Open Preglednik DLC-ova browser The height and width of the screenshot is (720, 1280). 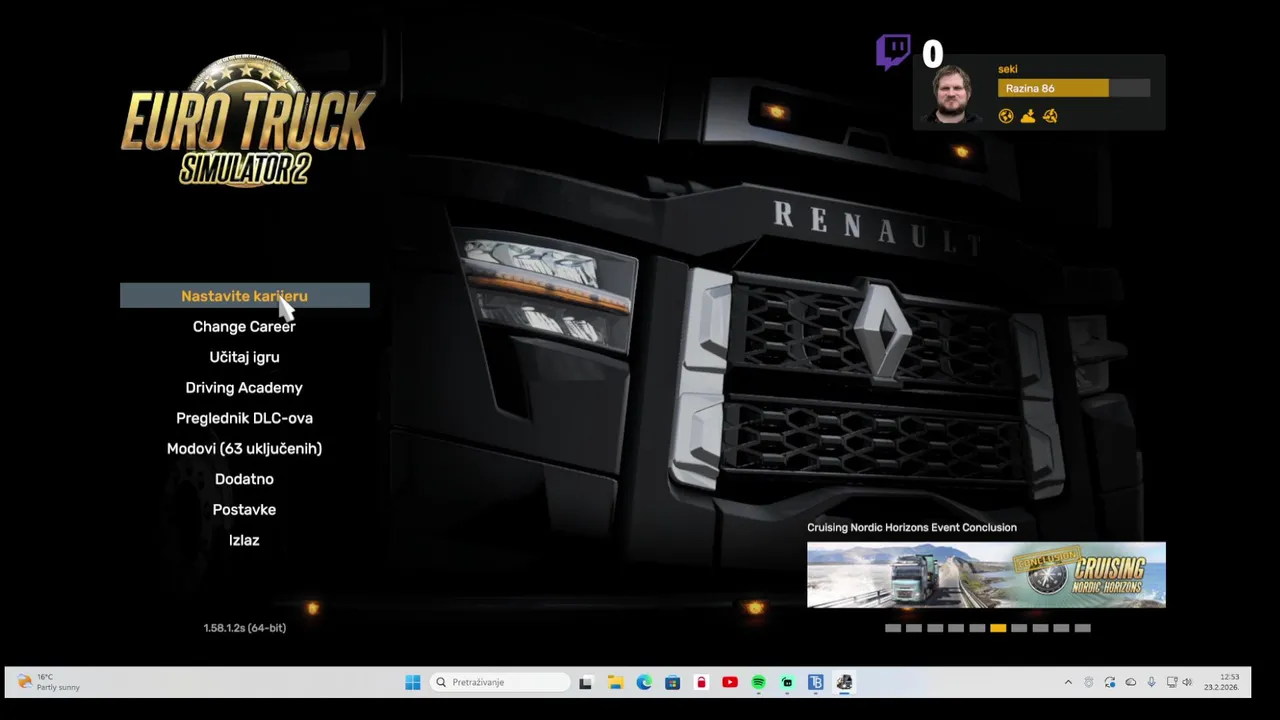(244, 418)
